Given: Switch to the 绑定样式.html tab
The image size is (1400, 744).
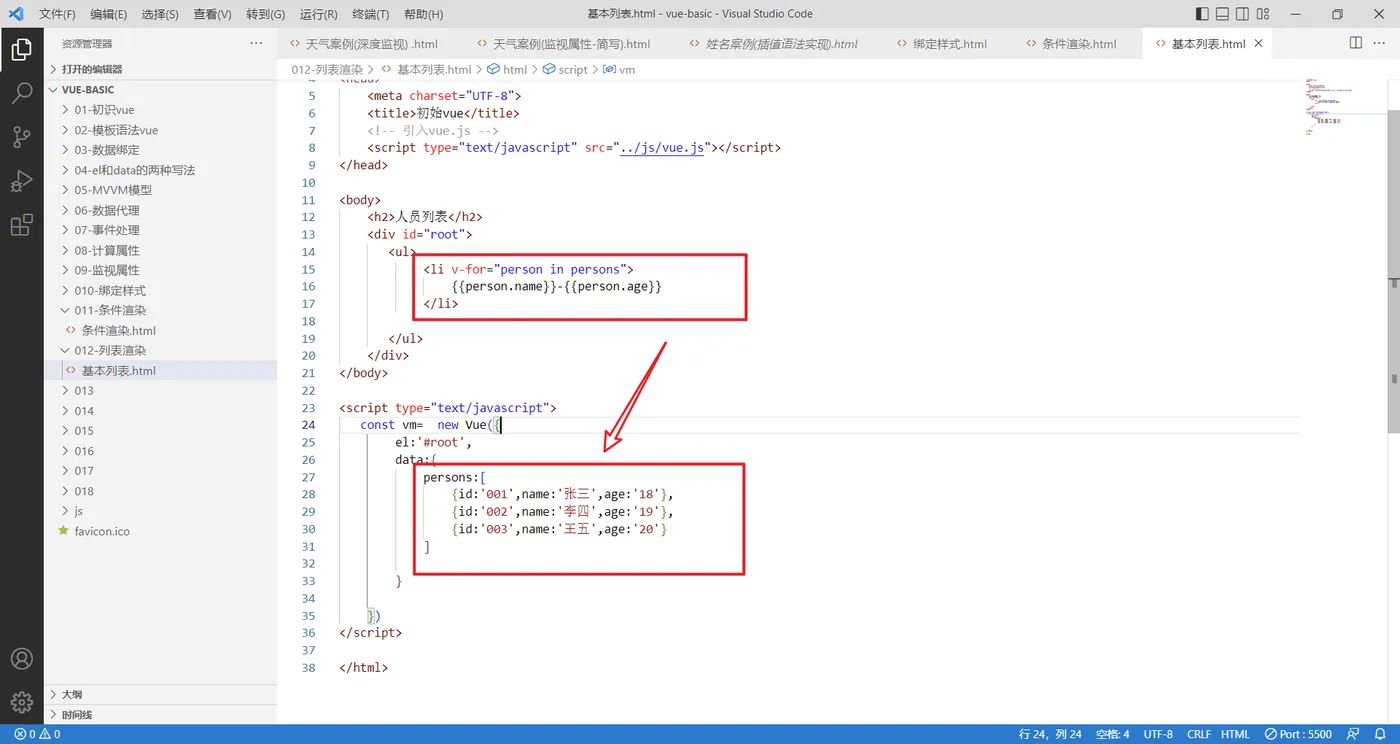Looking at the screenshot, I should (950, 44).
